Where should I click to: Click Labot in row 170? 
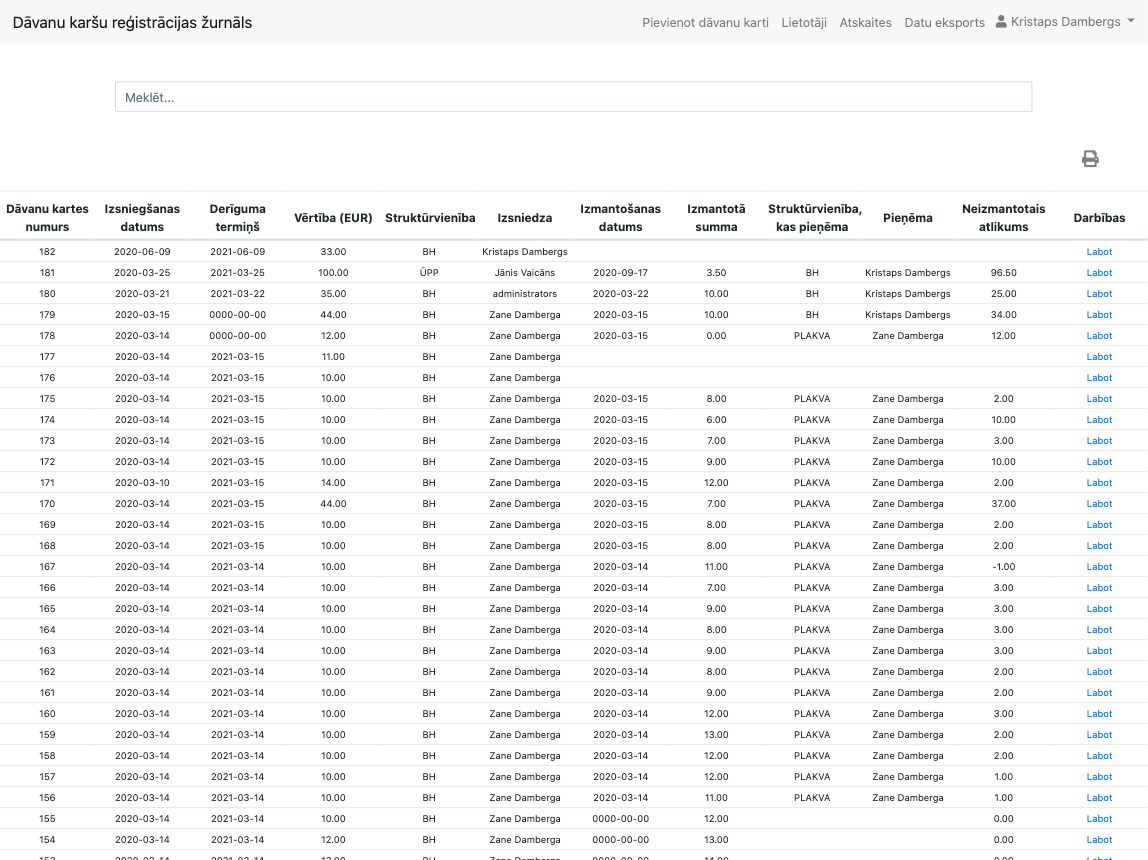(1099, 504)
